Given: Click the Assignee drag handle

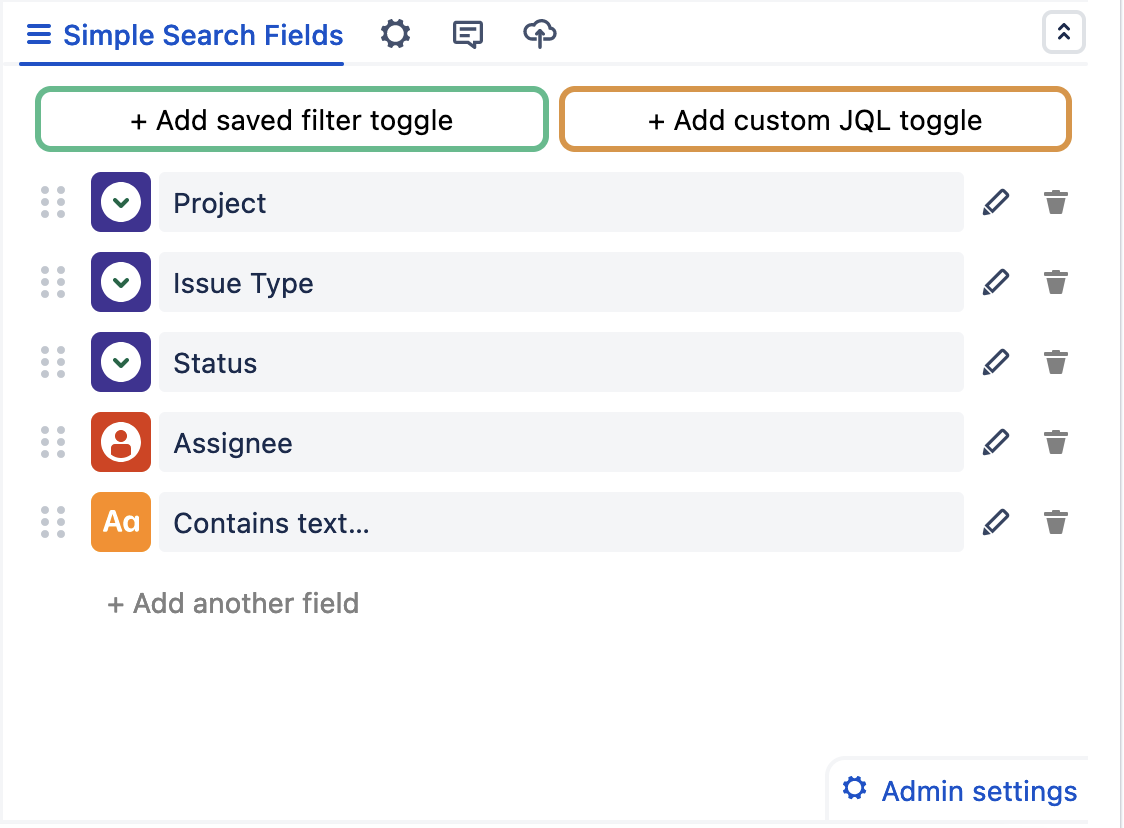Looking at the screenshot, I should click(53, 442).
